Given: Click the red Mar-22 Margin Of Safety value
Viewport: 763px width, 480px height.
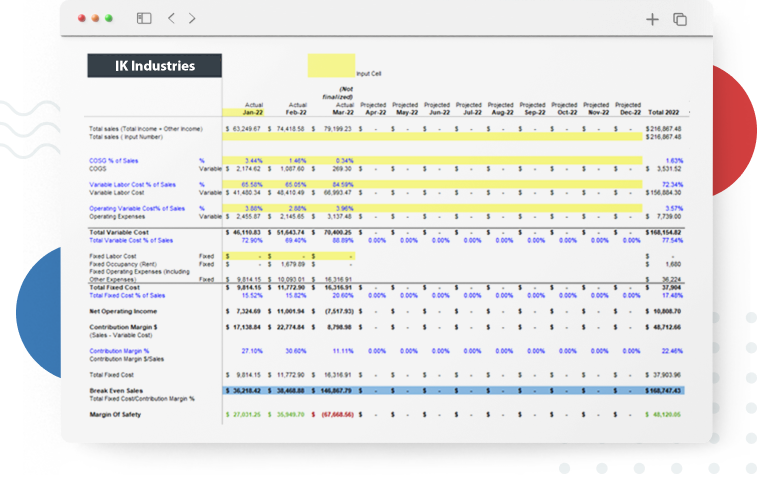Looking at the screenshot, I should [x=335, y=413].
